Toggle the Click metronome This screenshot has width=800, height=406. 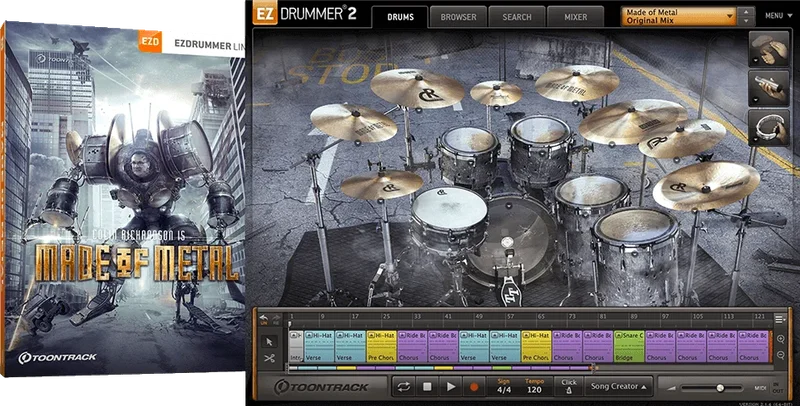[568, 387]
